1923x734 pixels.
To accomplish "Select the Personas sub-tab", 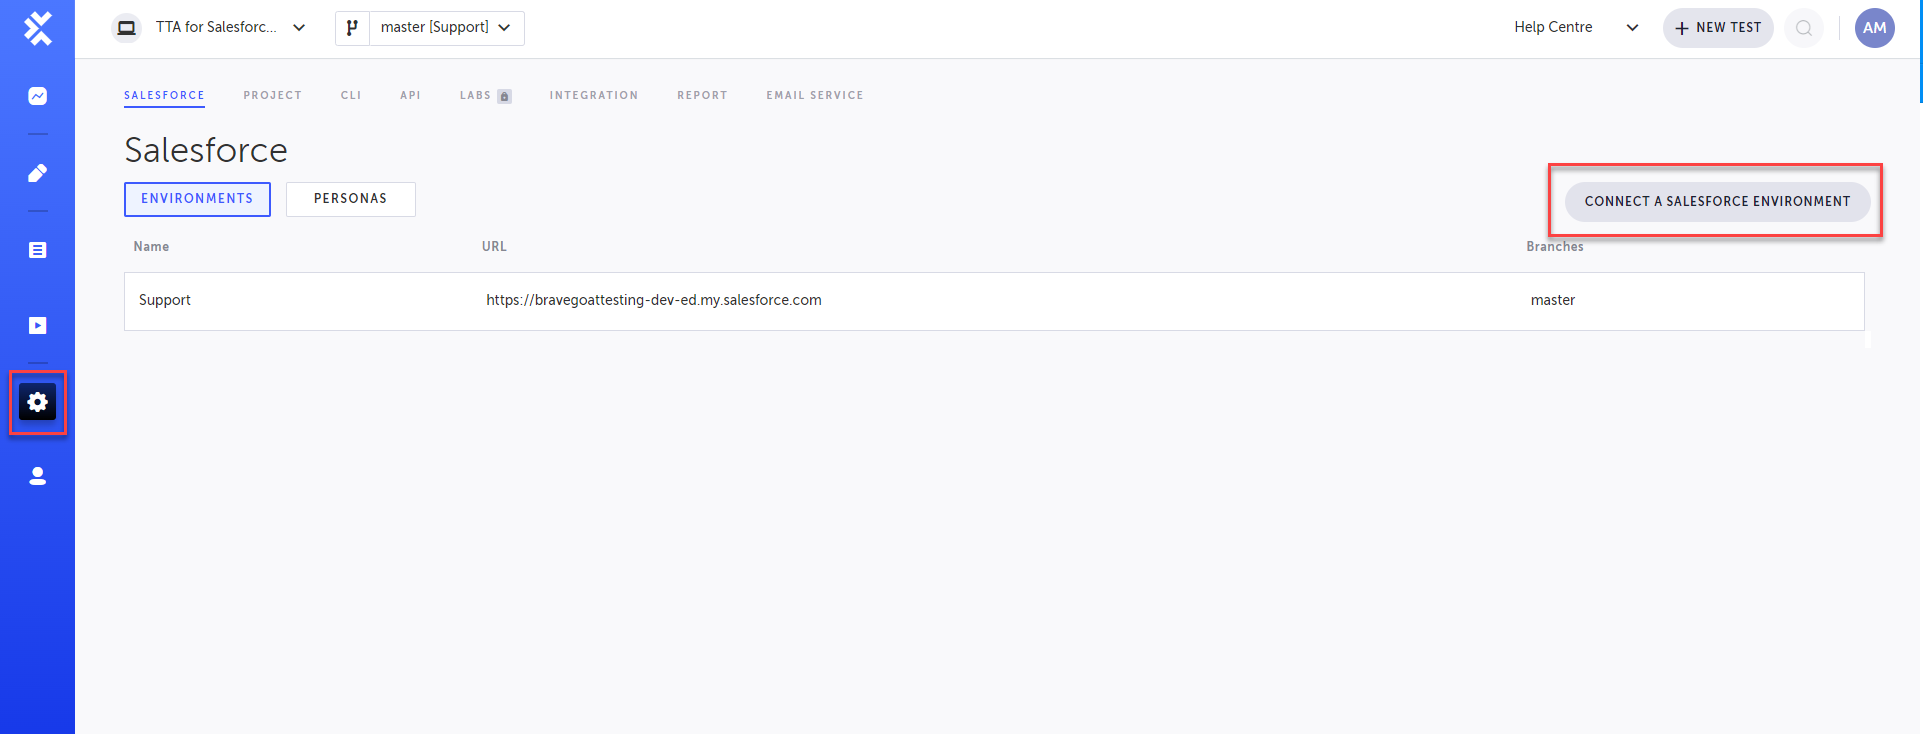I will click(x=350, y=199).
